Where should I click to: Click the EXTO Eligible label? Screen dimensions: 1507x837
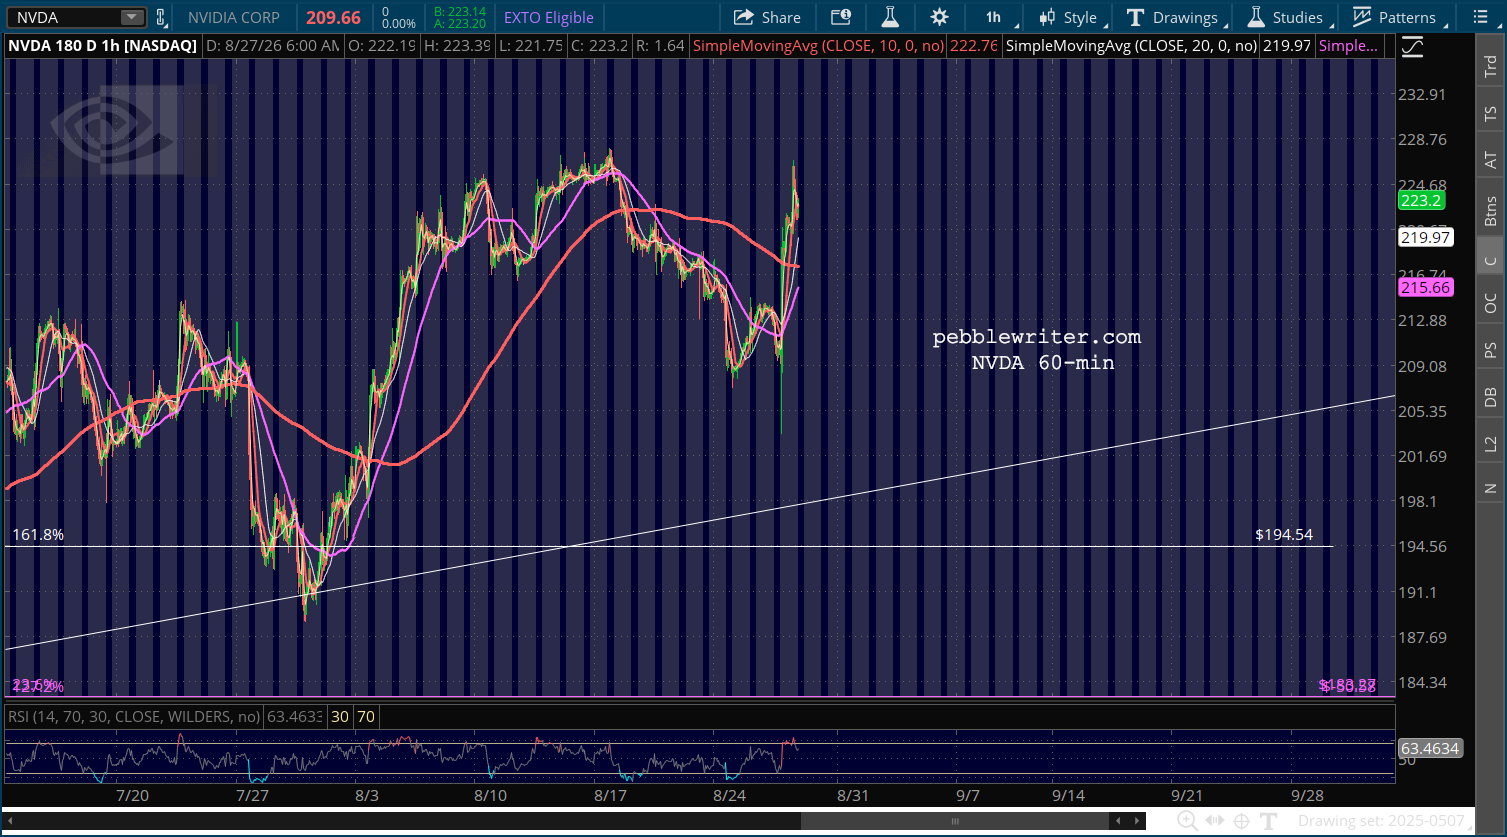tap(548, 17)
